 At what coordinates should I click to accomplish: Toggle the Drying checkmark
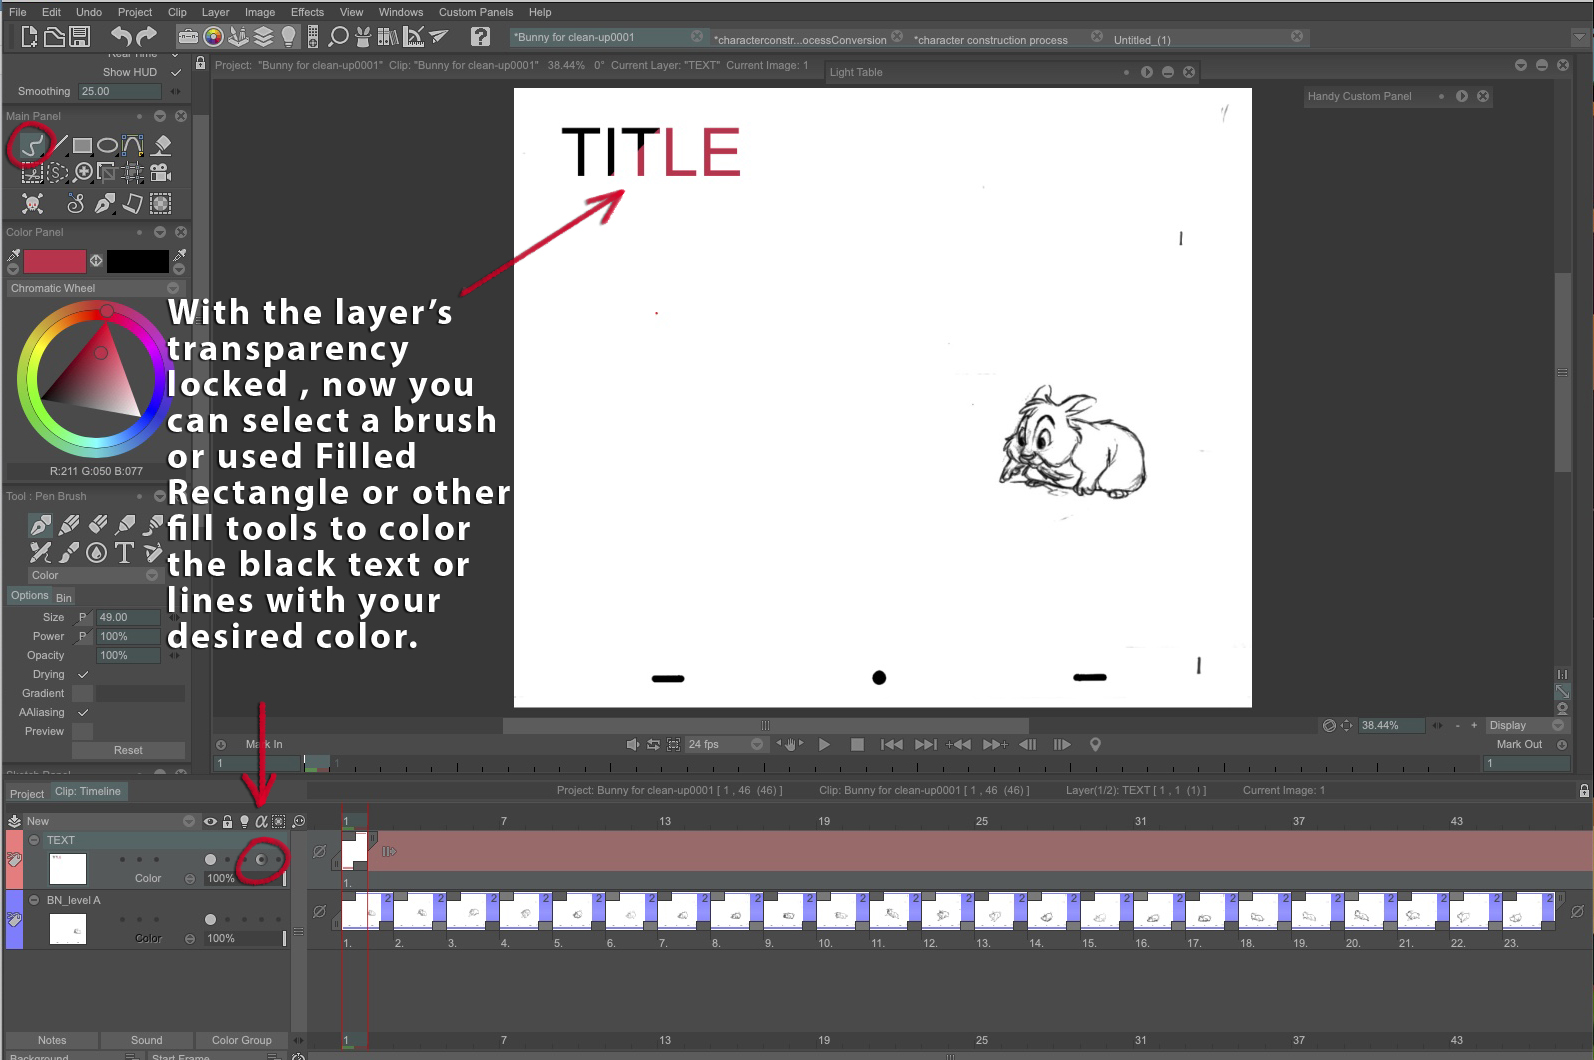click(x=83, y=674)
